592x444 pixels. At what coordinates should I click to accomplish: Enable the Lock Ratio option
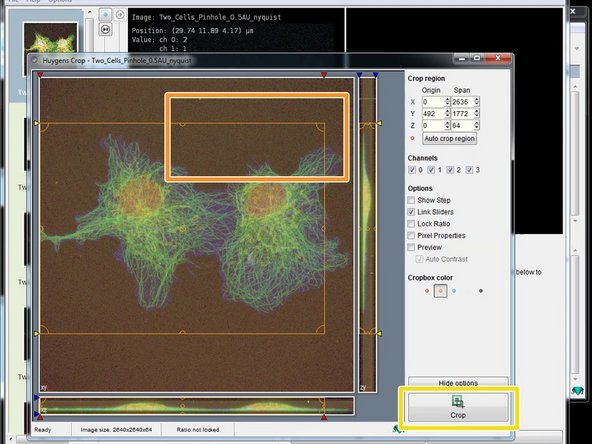point(411,224)
